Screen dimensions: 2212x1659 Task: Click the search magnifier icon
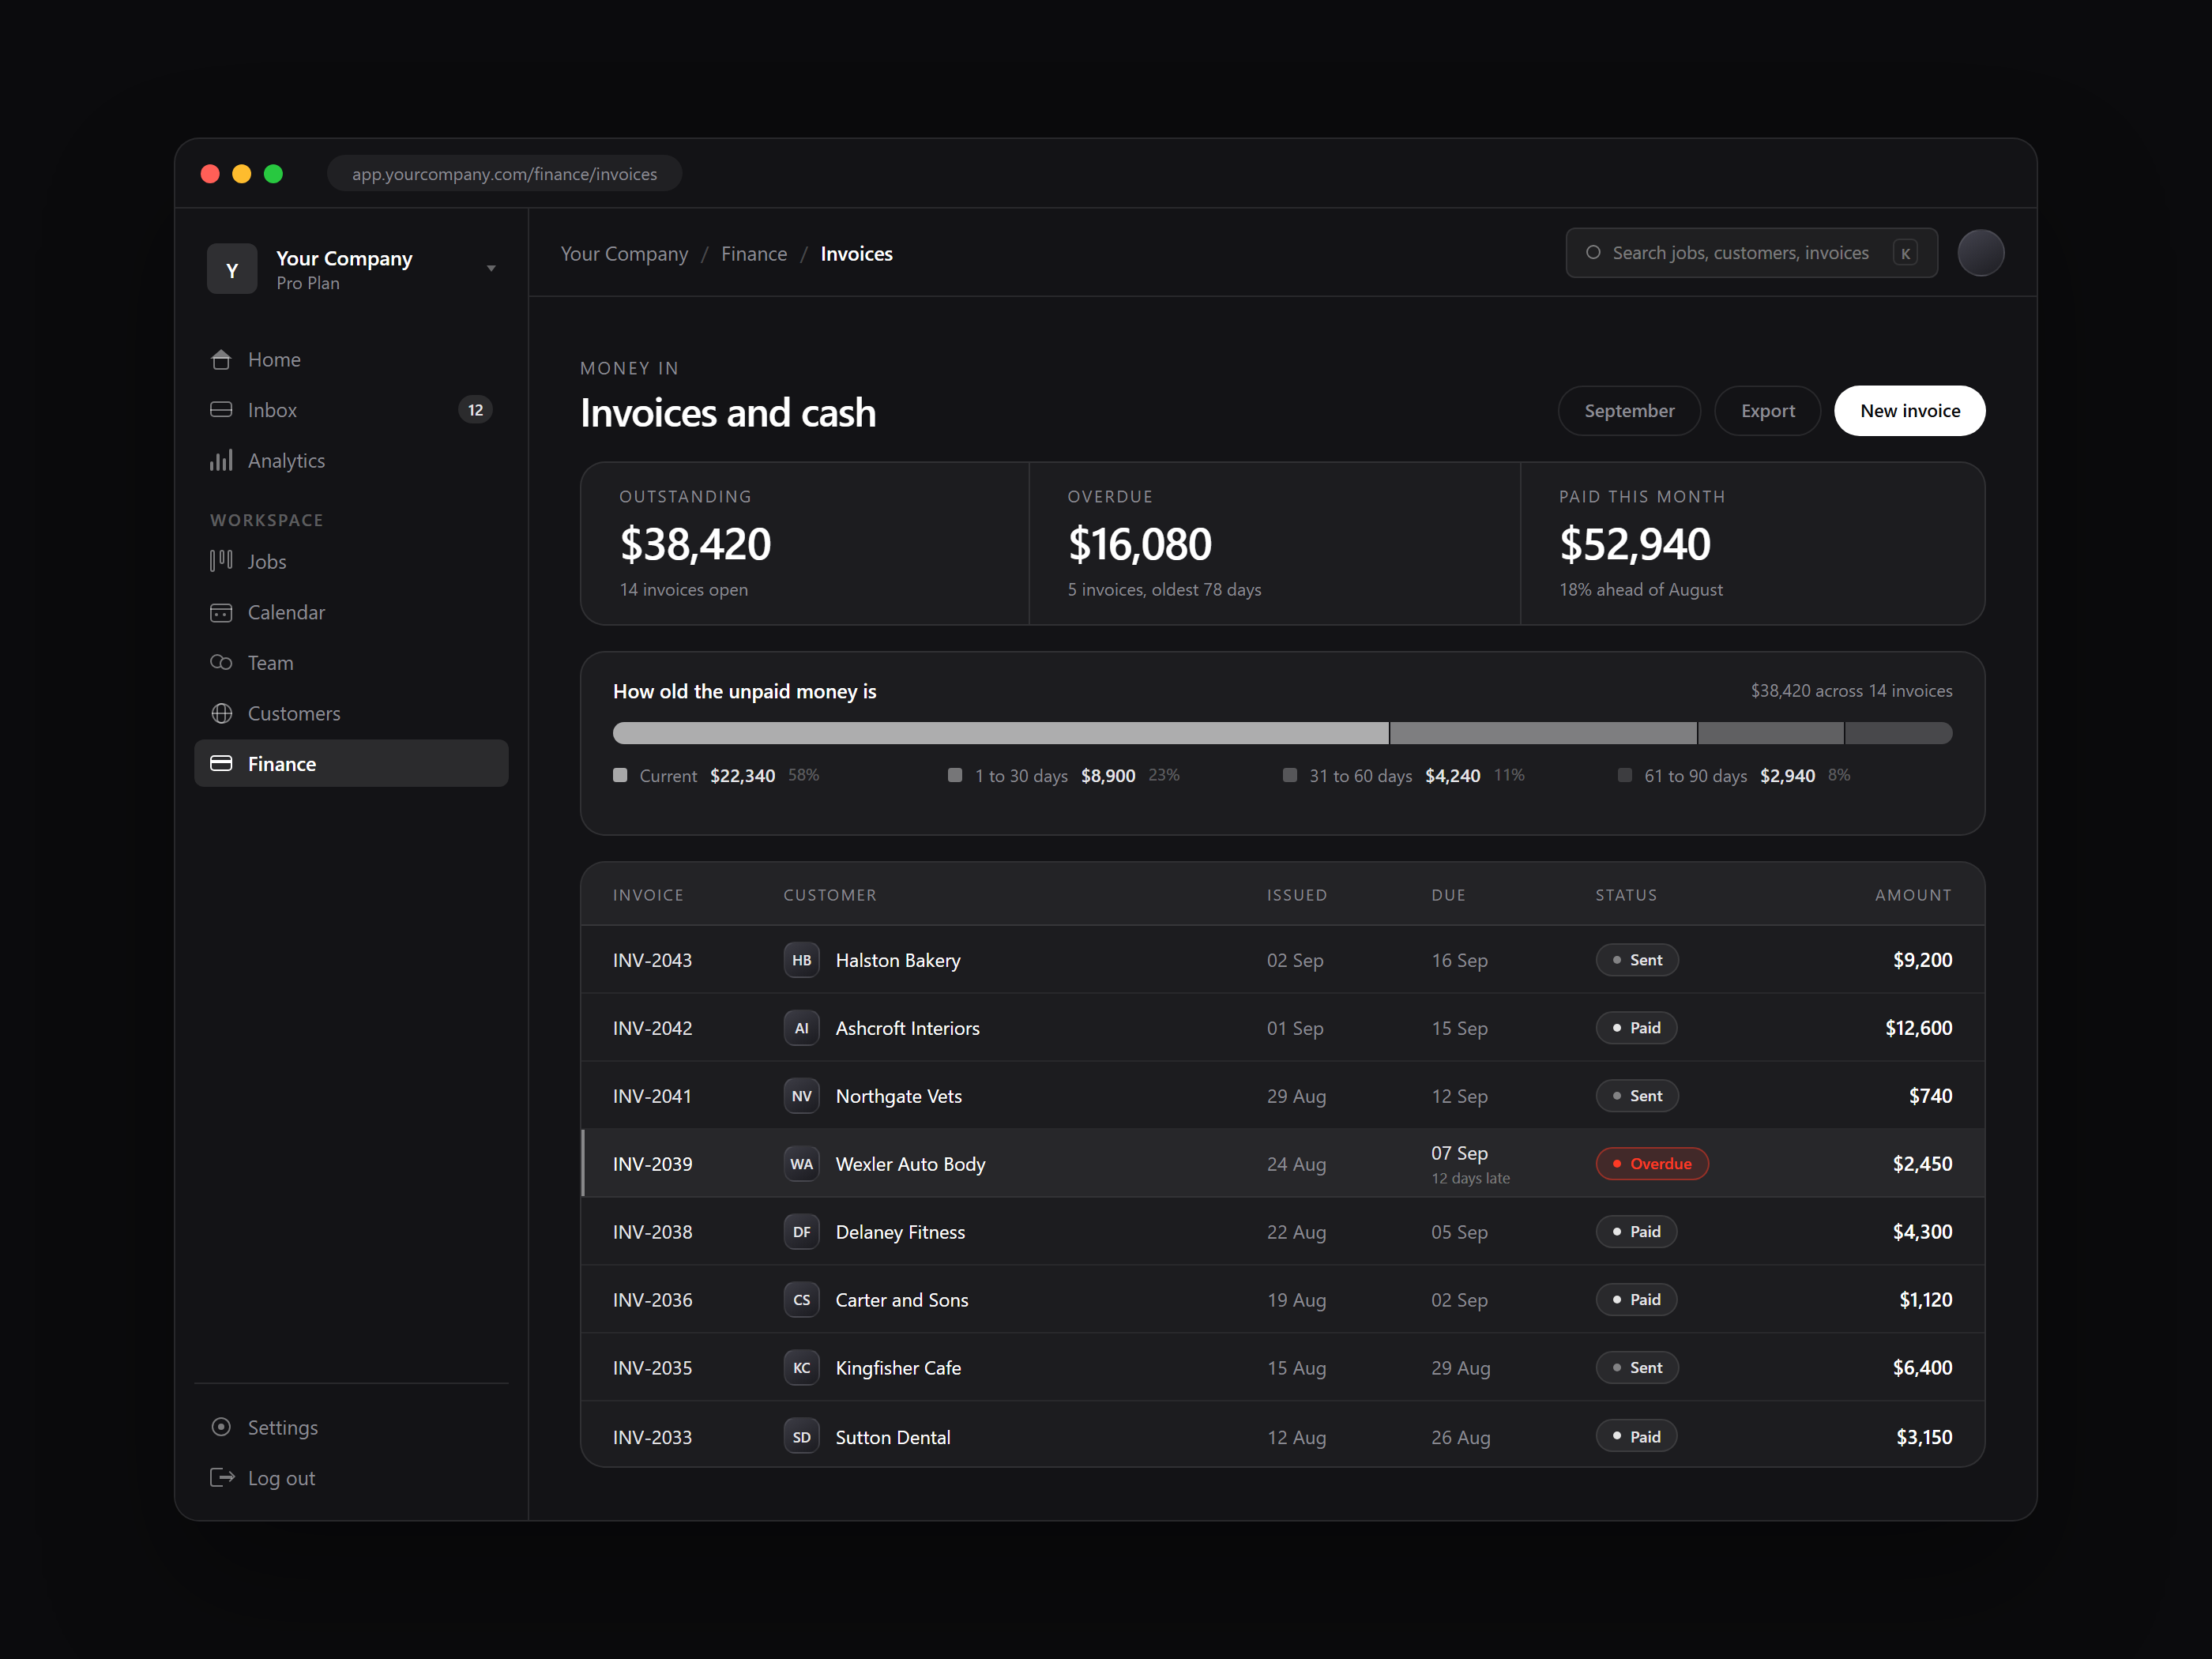point(1593,253)
